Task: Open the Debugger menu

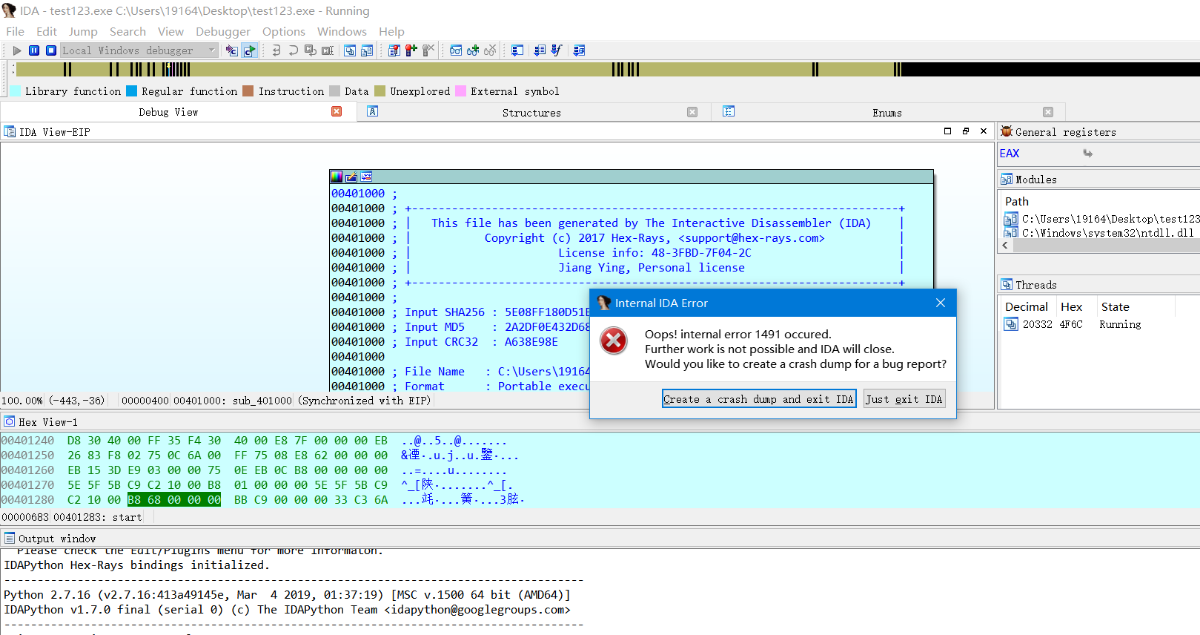Action: [223, 31]
